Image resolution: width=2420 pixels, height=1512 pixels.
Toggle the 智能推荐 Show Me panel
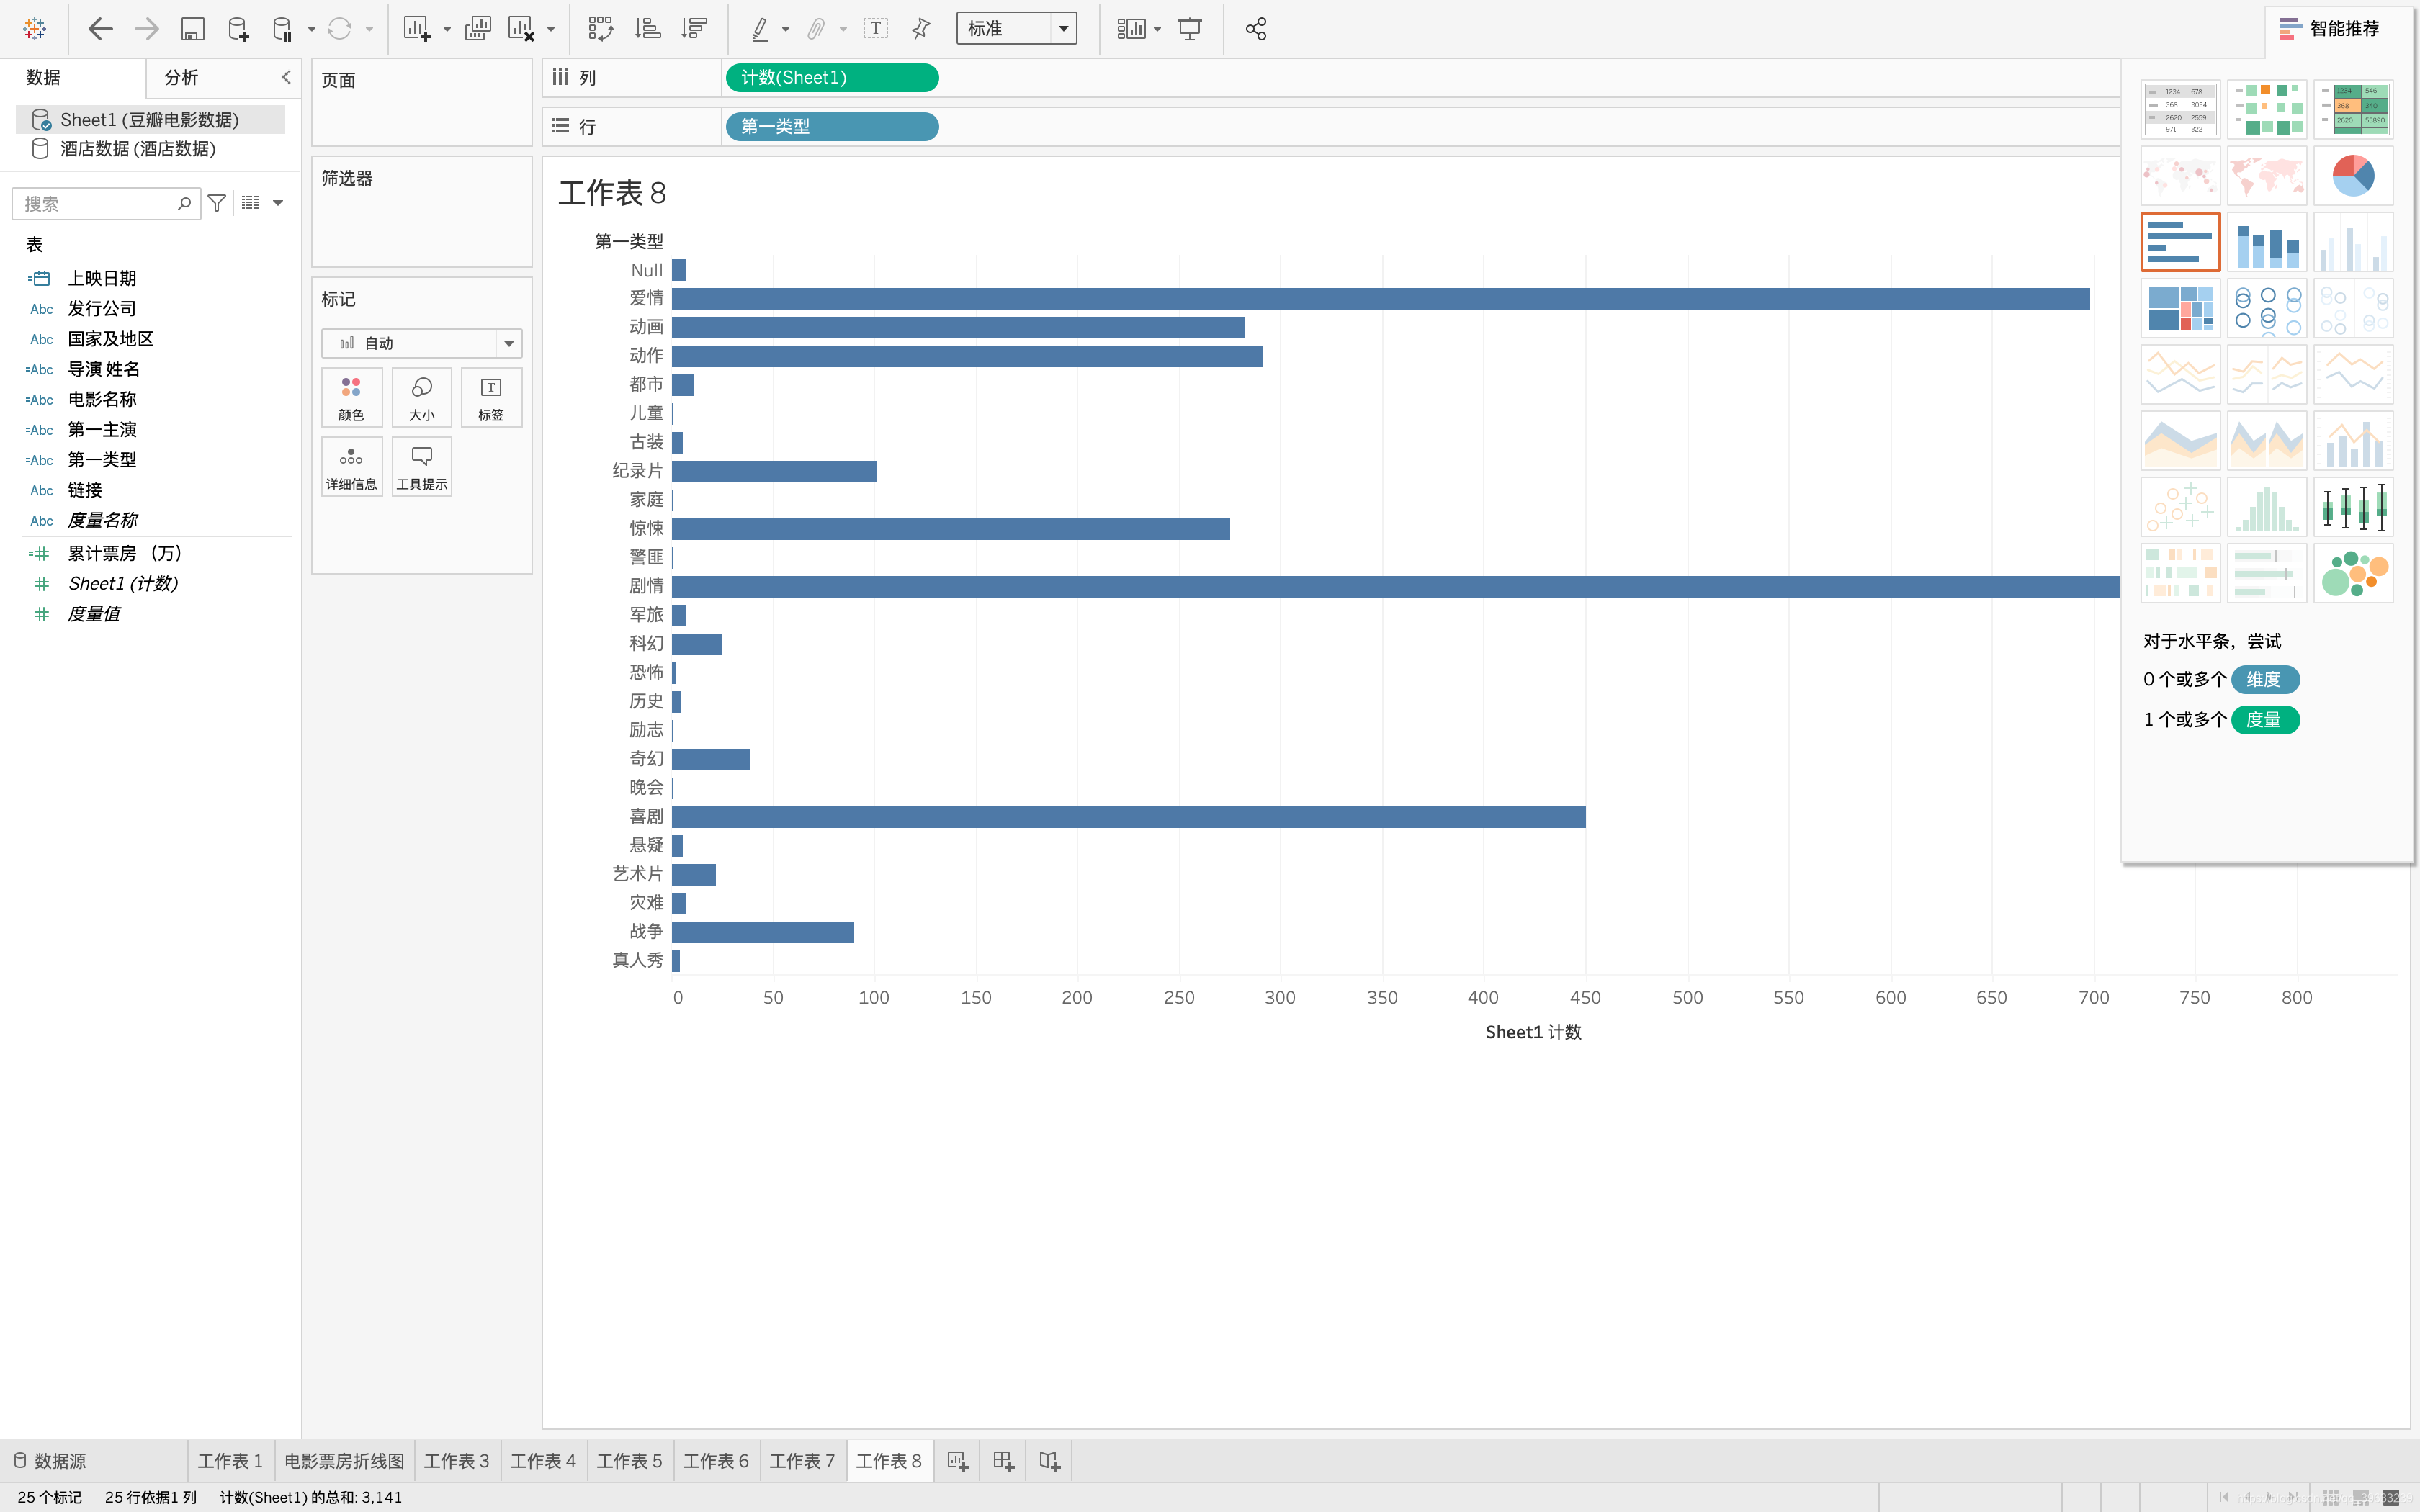2329,29
